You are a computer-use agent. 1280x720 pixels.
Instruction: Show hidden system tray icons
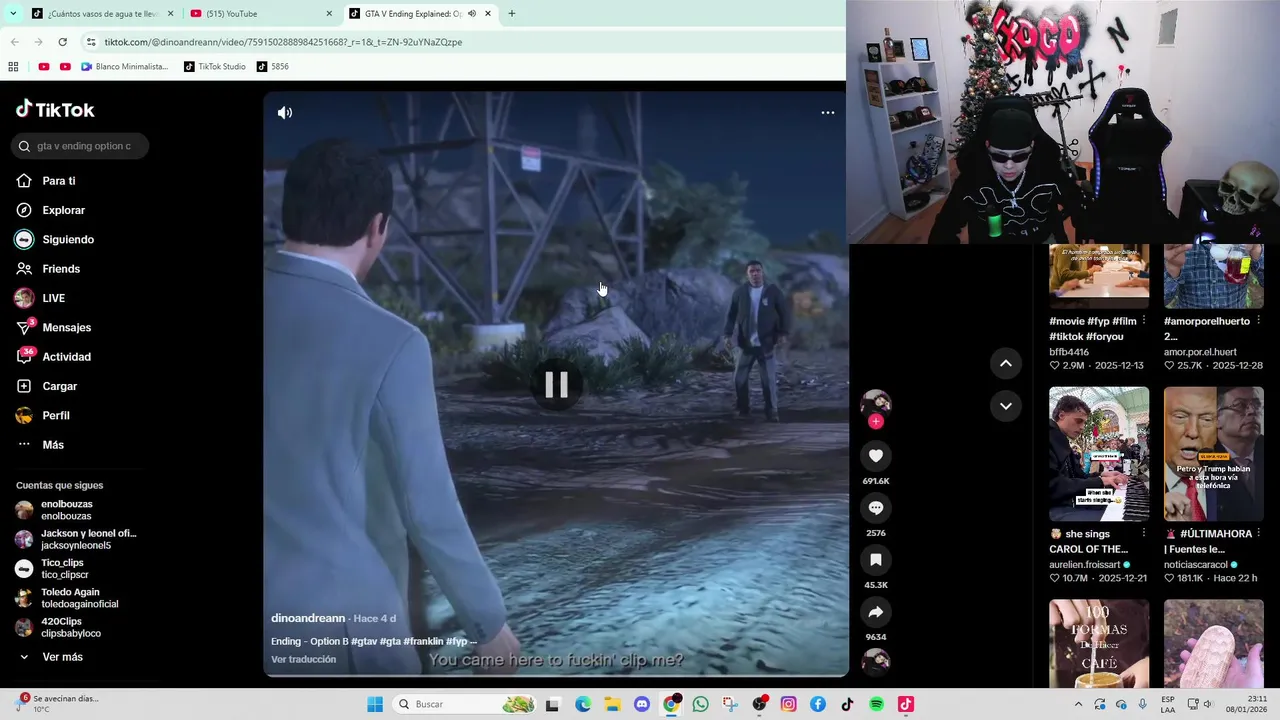[1078, 704]
